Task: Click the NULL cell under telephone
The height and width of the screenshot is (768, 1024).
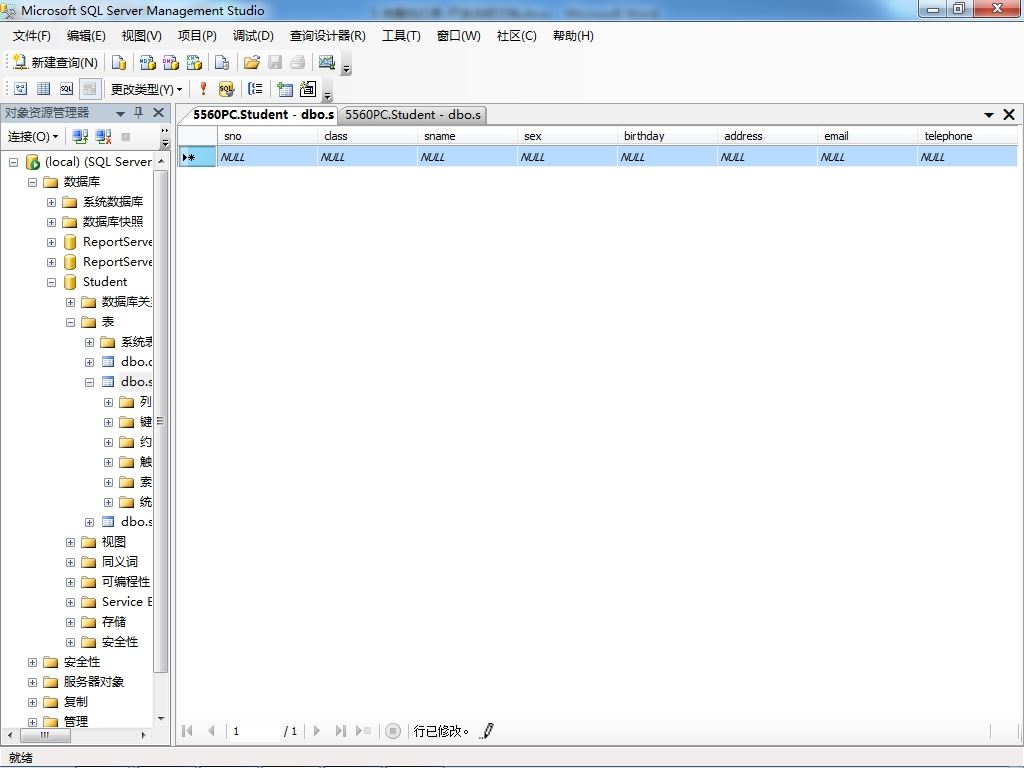Action: click(x=967, y=157)
